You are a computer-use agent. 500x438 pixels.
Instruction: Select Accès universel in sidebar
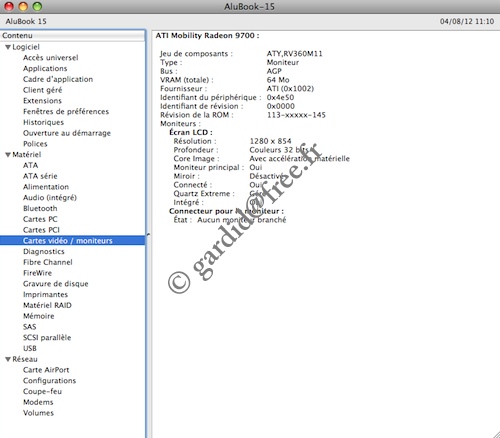coord(51,58)
